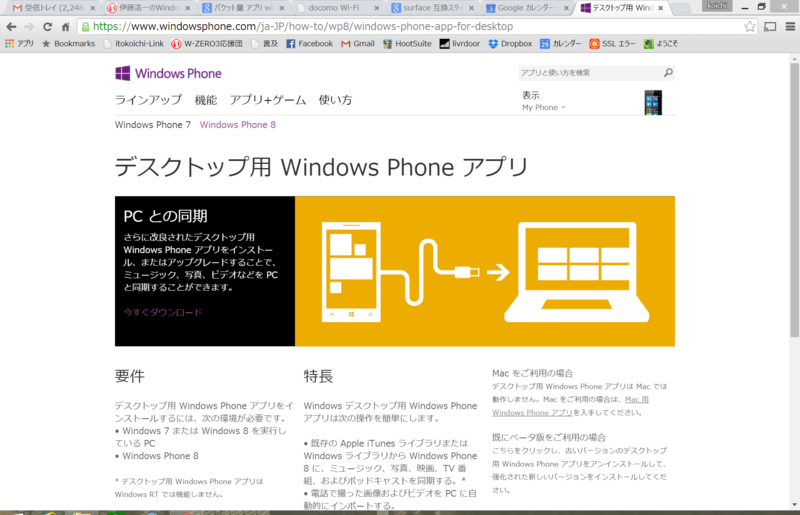Go back using the browser back arrow
The image size is (800, 515).
[11, 27]
